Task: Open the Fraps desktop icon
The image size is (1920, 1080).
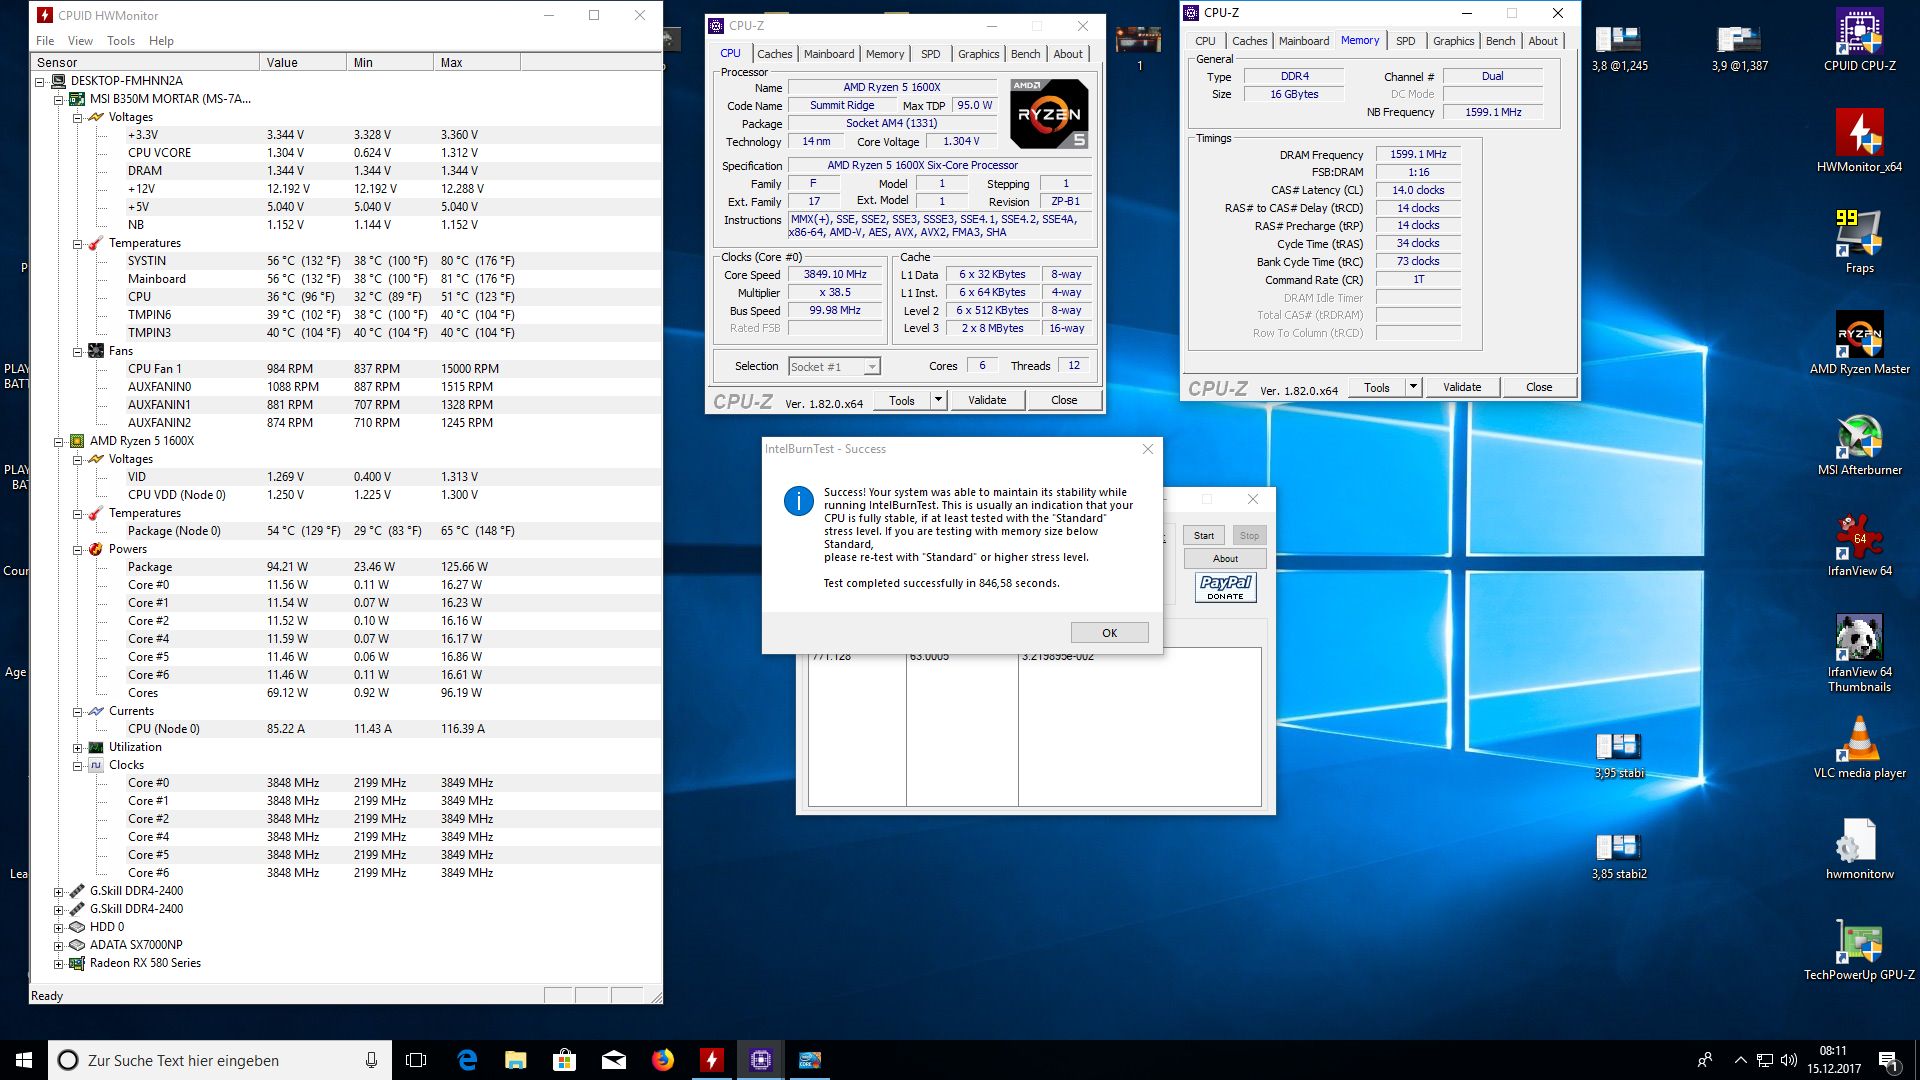Action: pyautogui.click(x=1859, y=236)
